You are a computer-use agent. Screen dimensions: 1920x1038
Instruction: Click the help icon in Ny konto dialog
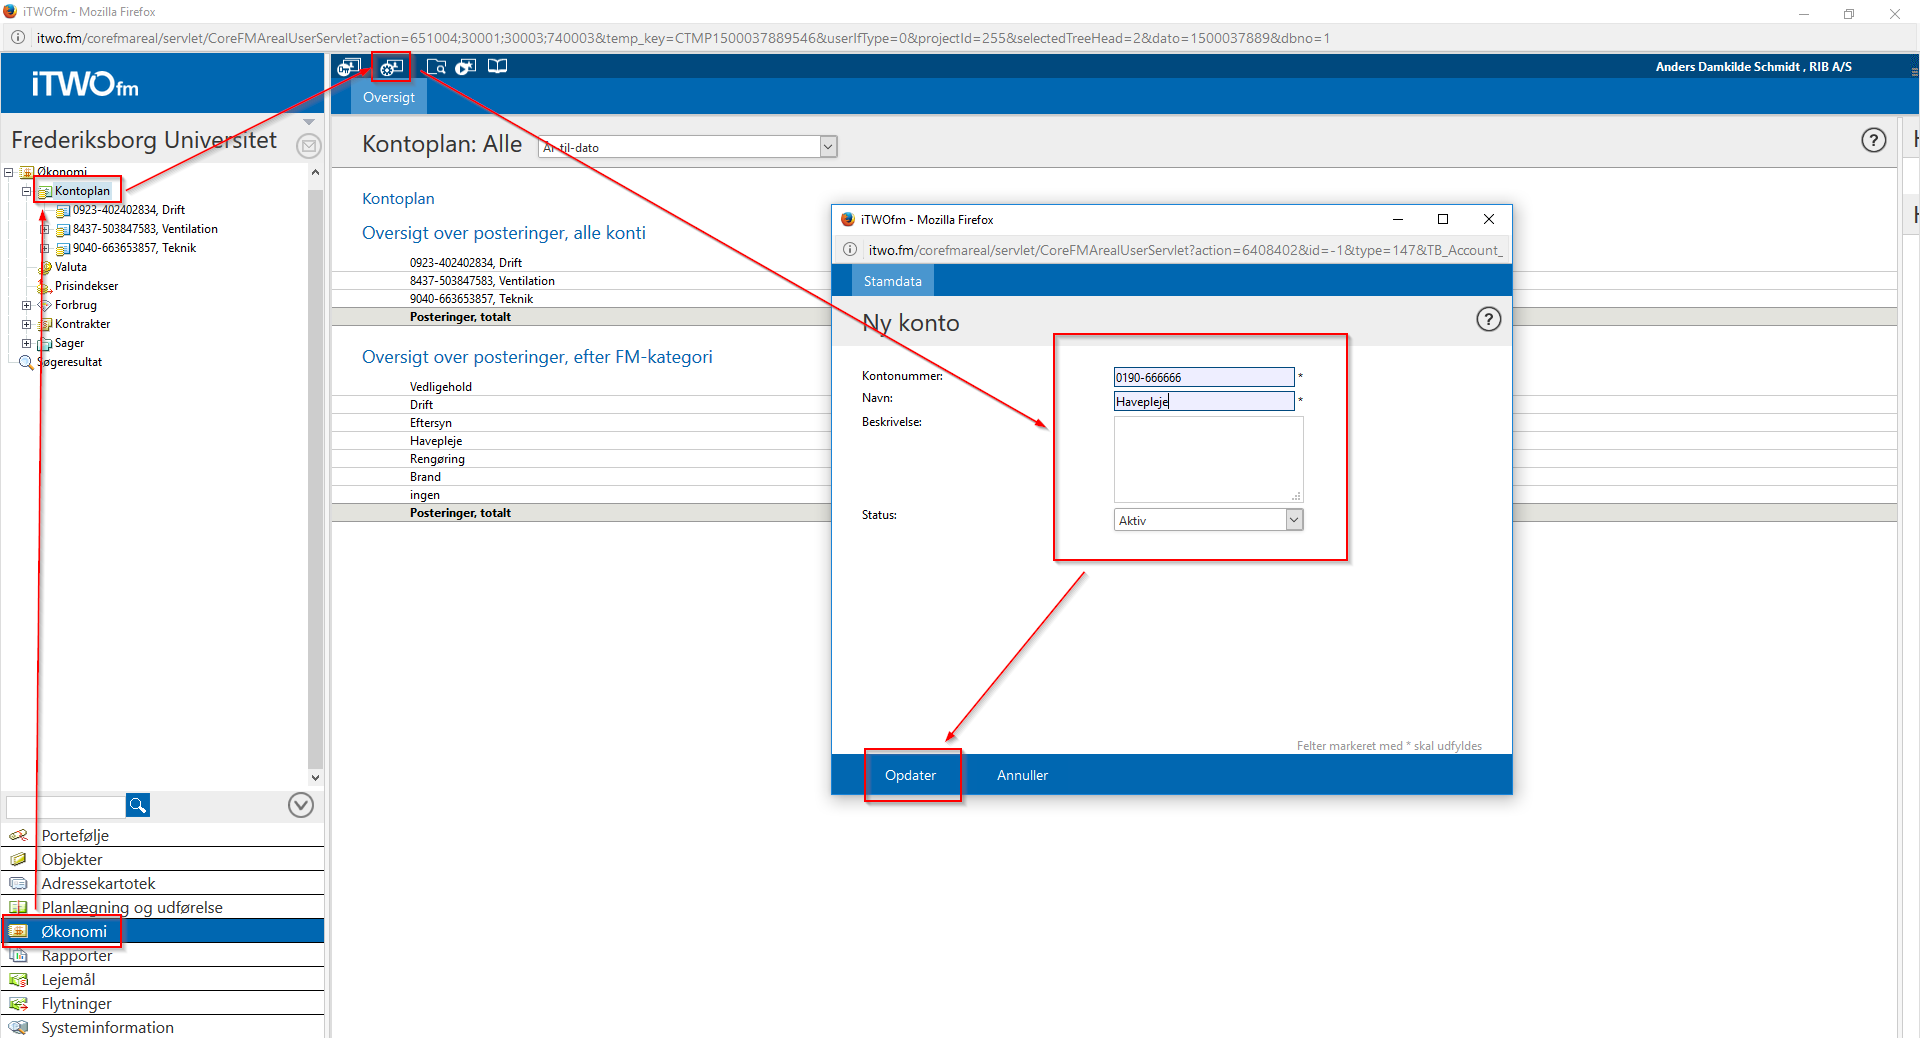coord(1488,319)
